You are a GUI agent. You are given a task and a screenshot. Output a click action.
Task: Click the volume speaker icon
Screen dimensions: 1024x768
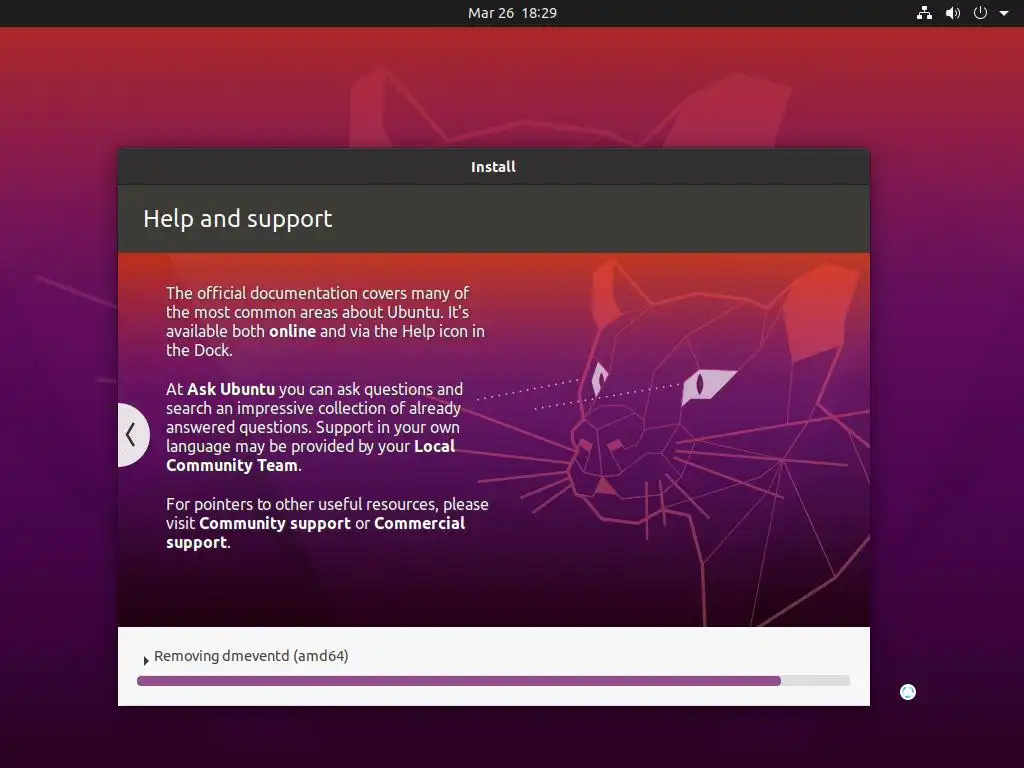coord(953,13)
